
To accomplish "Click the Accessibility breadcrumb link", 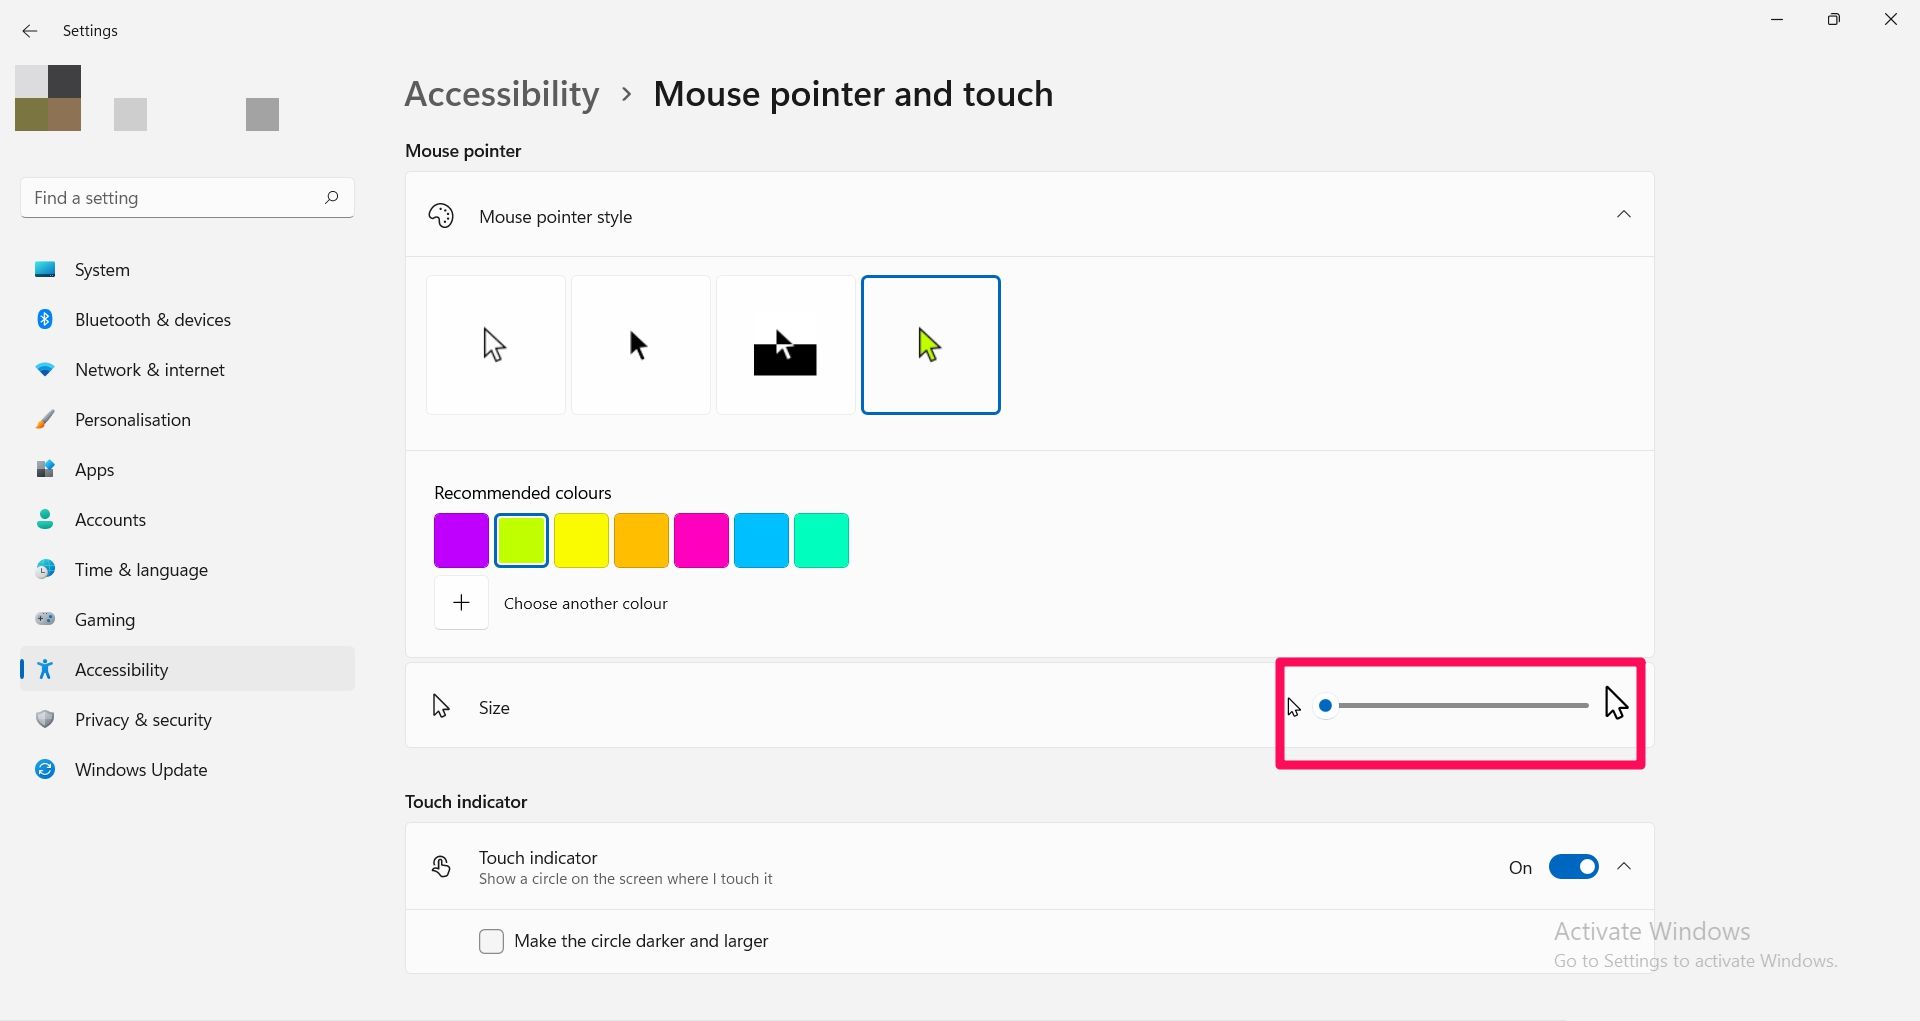I will [502, 94].
